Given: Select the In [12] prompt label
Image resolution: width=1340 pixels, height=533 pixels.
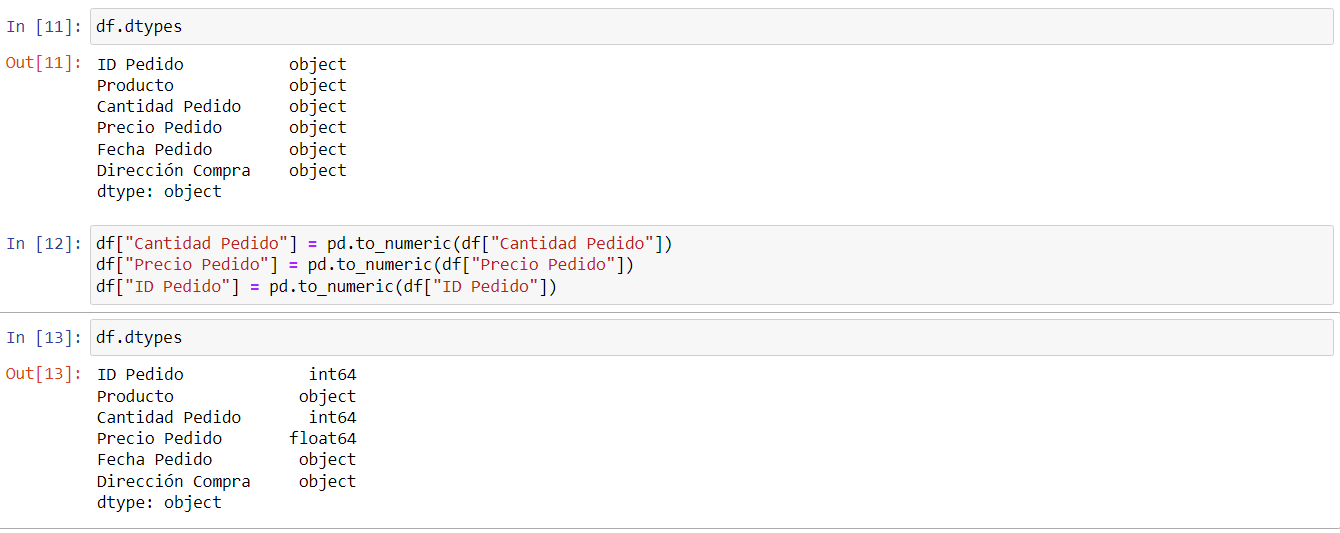Looking at the screenshot, I should [44, 244].
